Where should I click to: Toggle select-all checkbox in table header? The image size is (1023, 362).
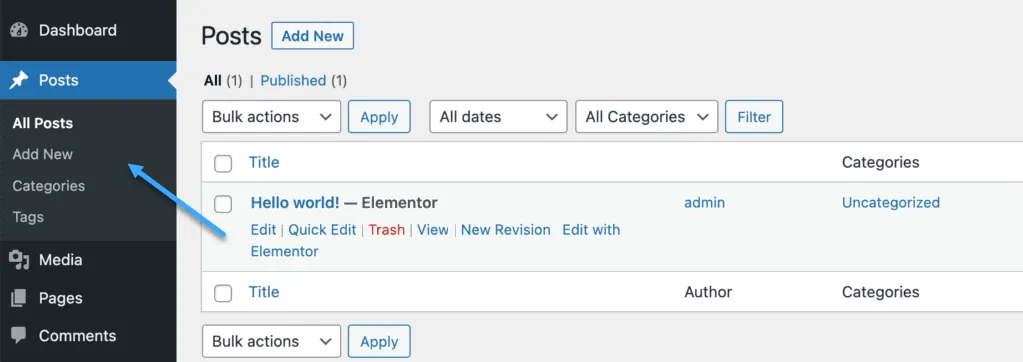(223, 163)
